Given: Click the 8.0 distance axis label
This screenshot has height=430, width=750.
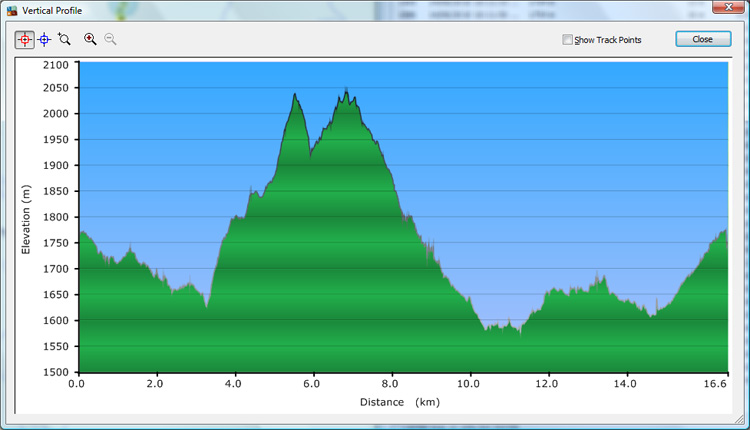Looking at the screenshot, I should point(390,384).
